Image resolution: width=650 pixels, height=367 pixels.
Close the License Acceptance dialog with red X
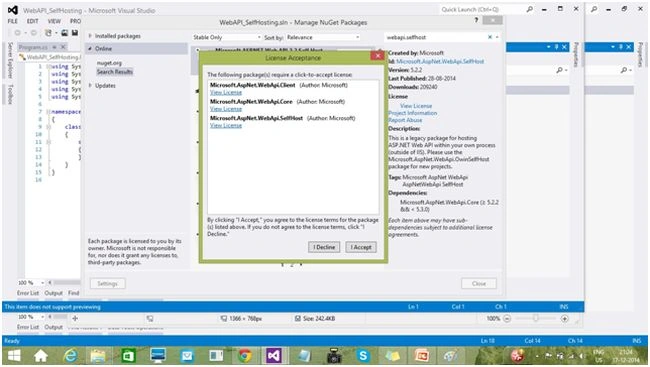click(x=377, y=56)
